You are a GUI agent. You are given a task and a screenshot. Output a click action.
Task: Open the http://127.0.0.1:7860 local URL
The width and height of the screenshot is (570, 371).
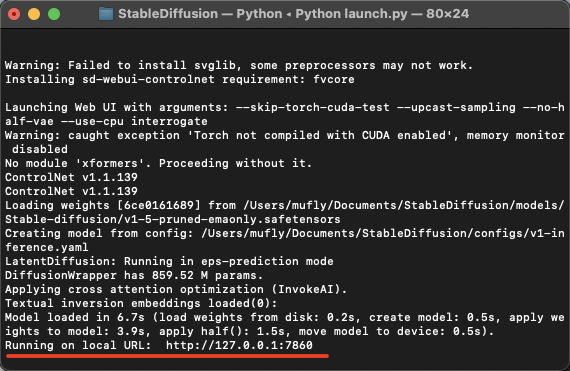pyautogui.click(x=239, y=345)
